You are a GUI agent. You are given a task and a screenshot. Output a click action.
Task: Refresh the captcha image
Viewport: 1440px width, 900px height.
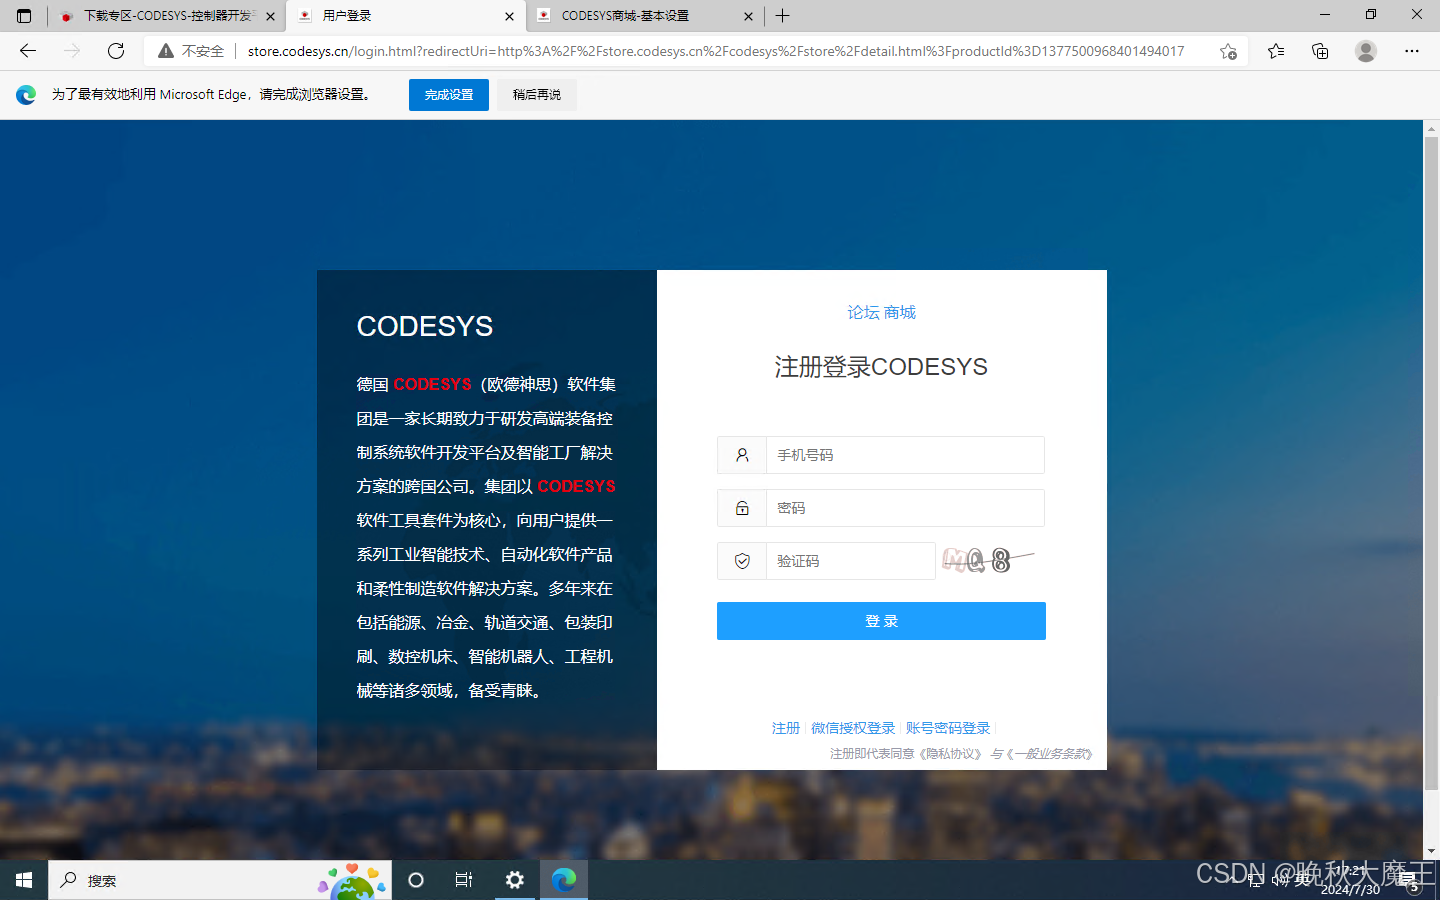point(988,560)
